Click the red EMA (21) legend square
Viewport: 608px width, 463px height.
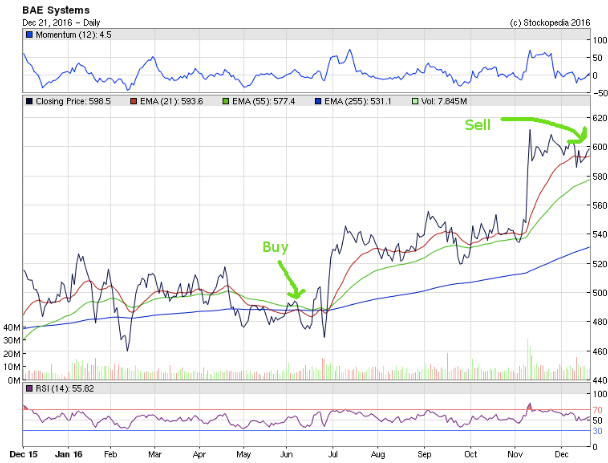pyautogui.click(x=133, y=102)
